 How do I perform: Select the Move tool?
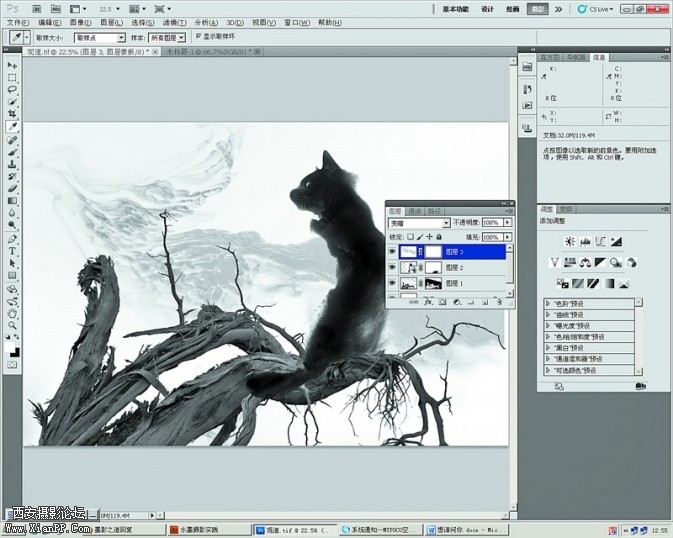12,65
